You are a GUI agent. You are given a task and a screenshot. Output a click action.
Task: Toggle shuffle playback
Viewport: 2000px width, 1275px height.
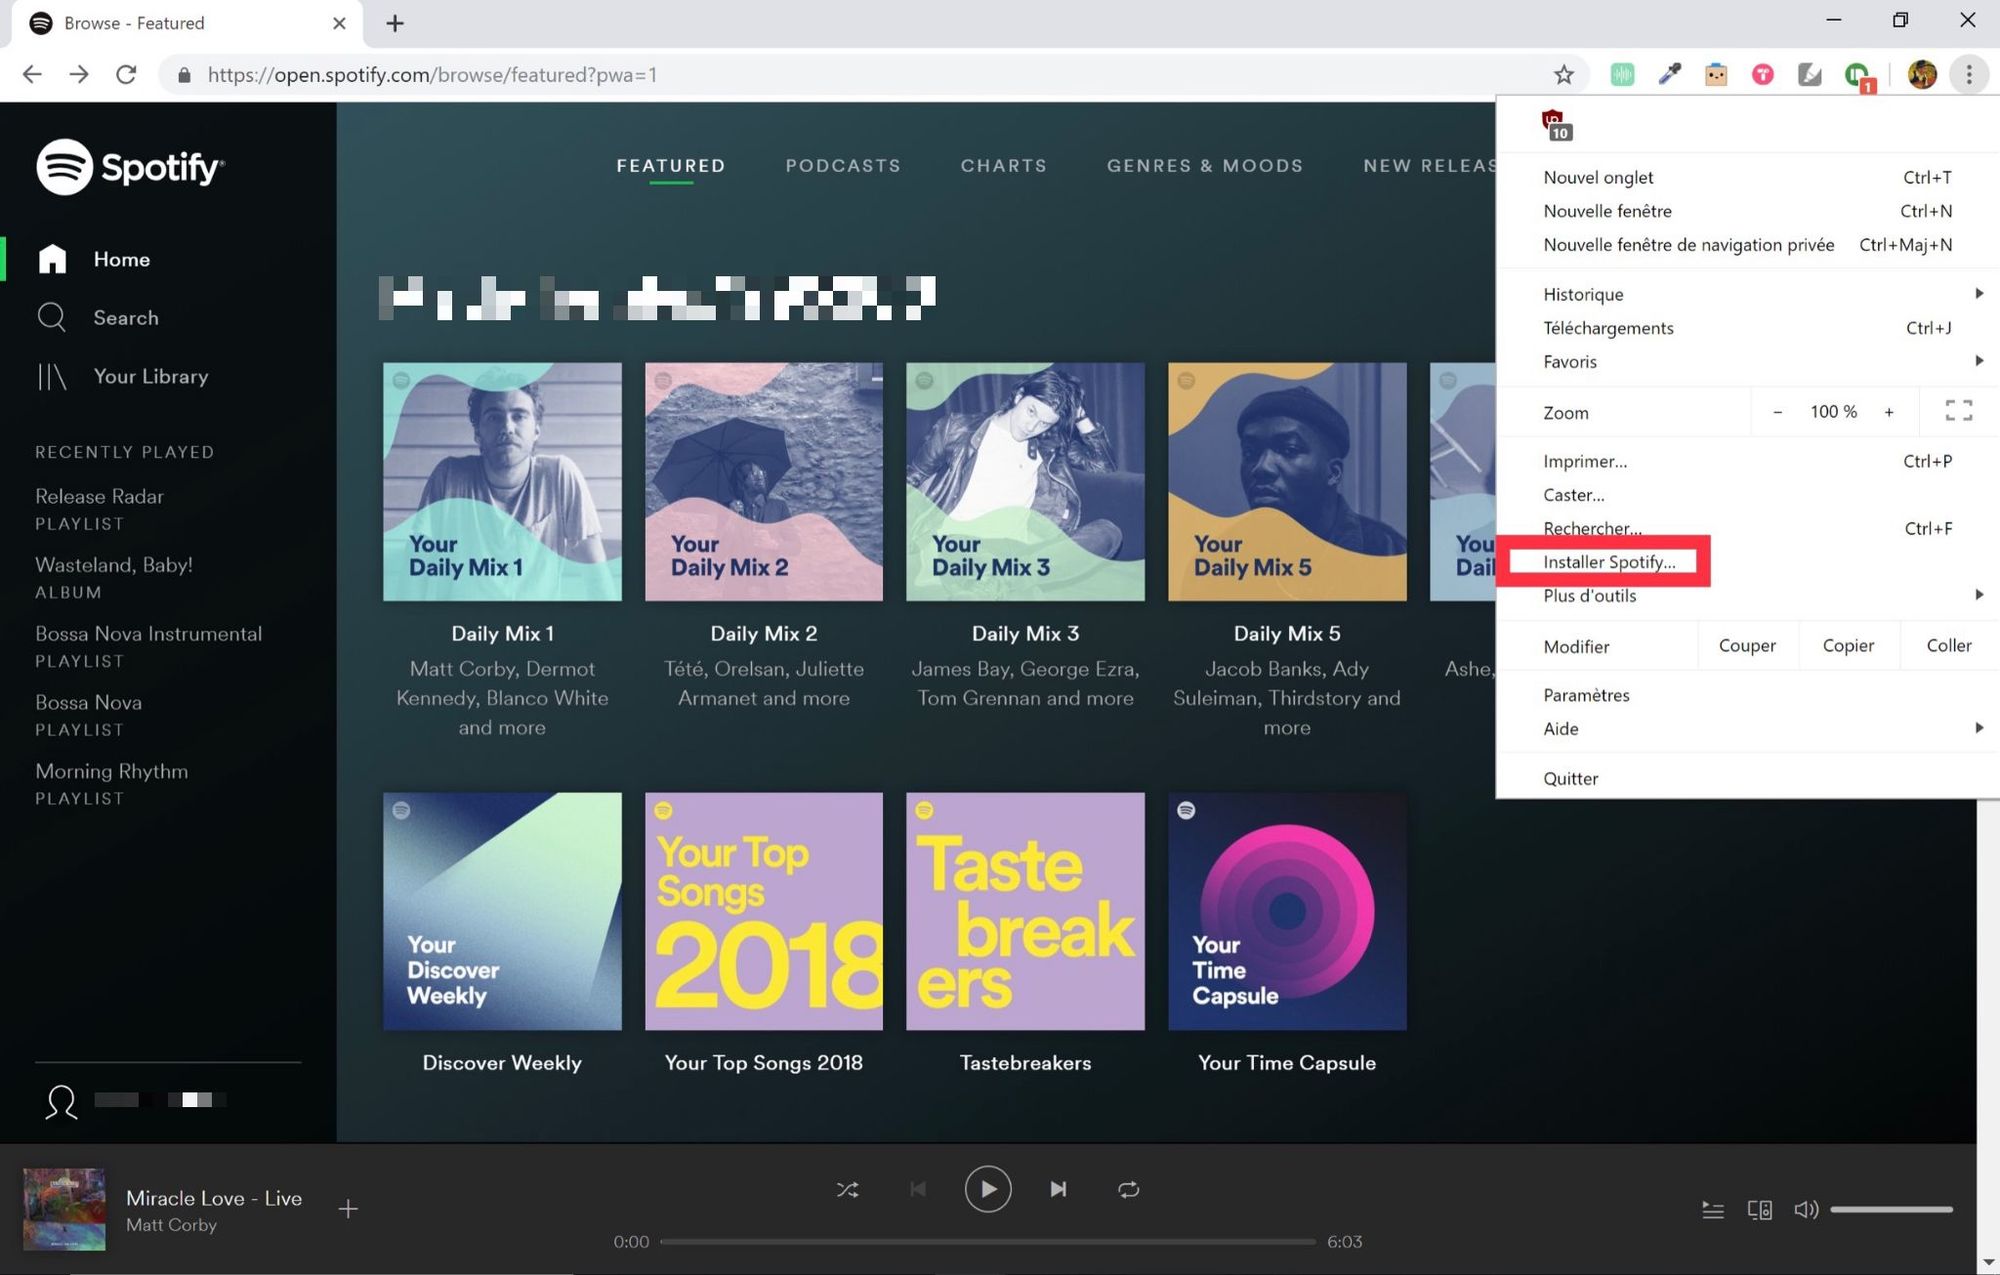pos(847,1189)
